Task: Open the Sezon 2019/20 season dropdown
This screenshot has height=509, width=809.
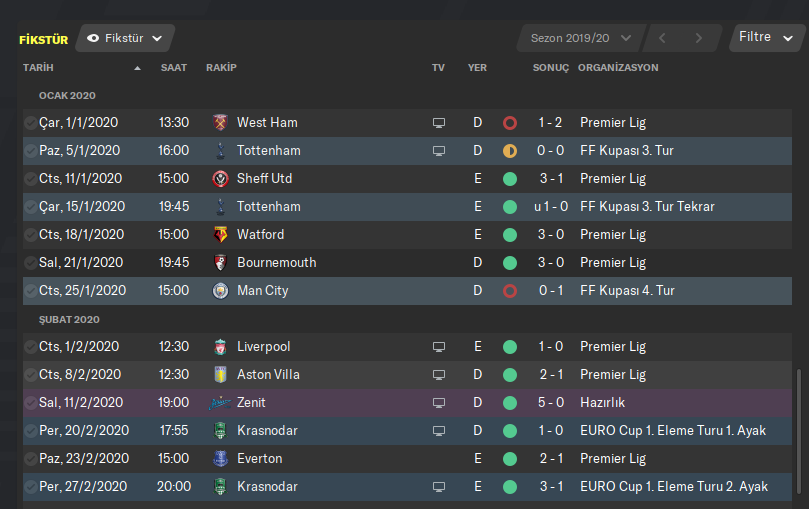Action: pyautogui.click(x=580, y=38)
